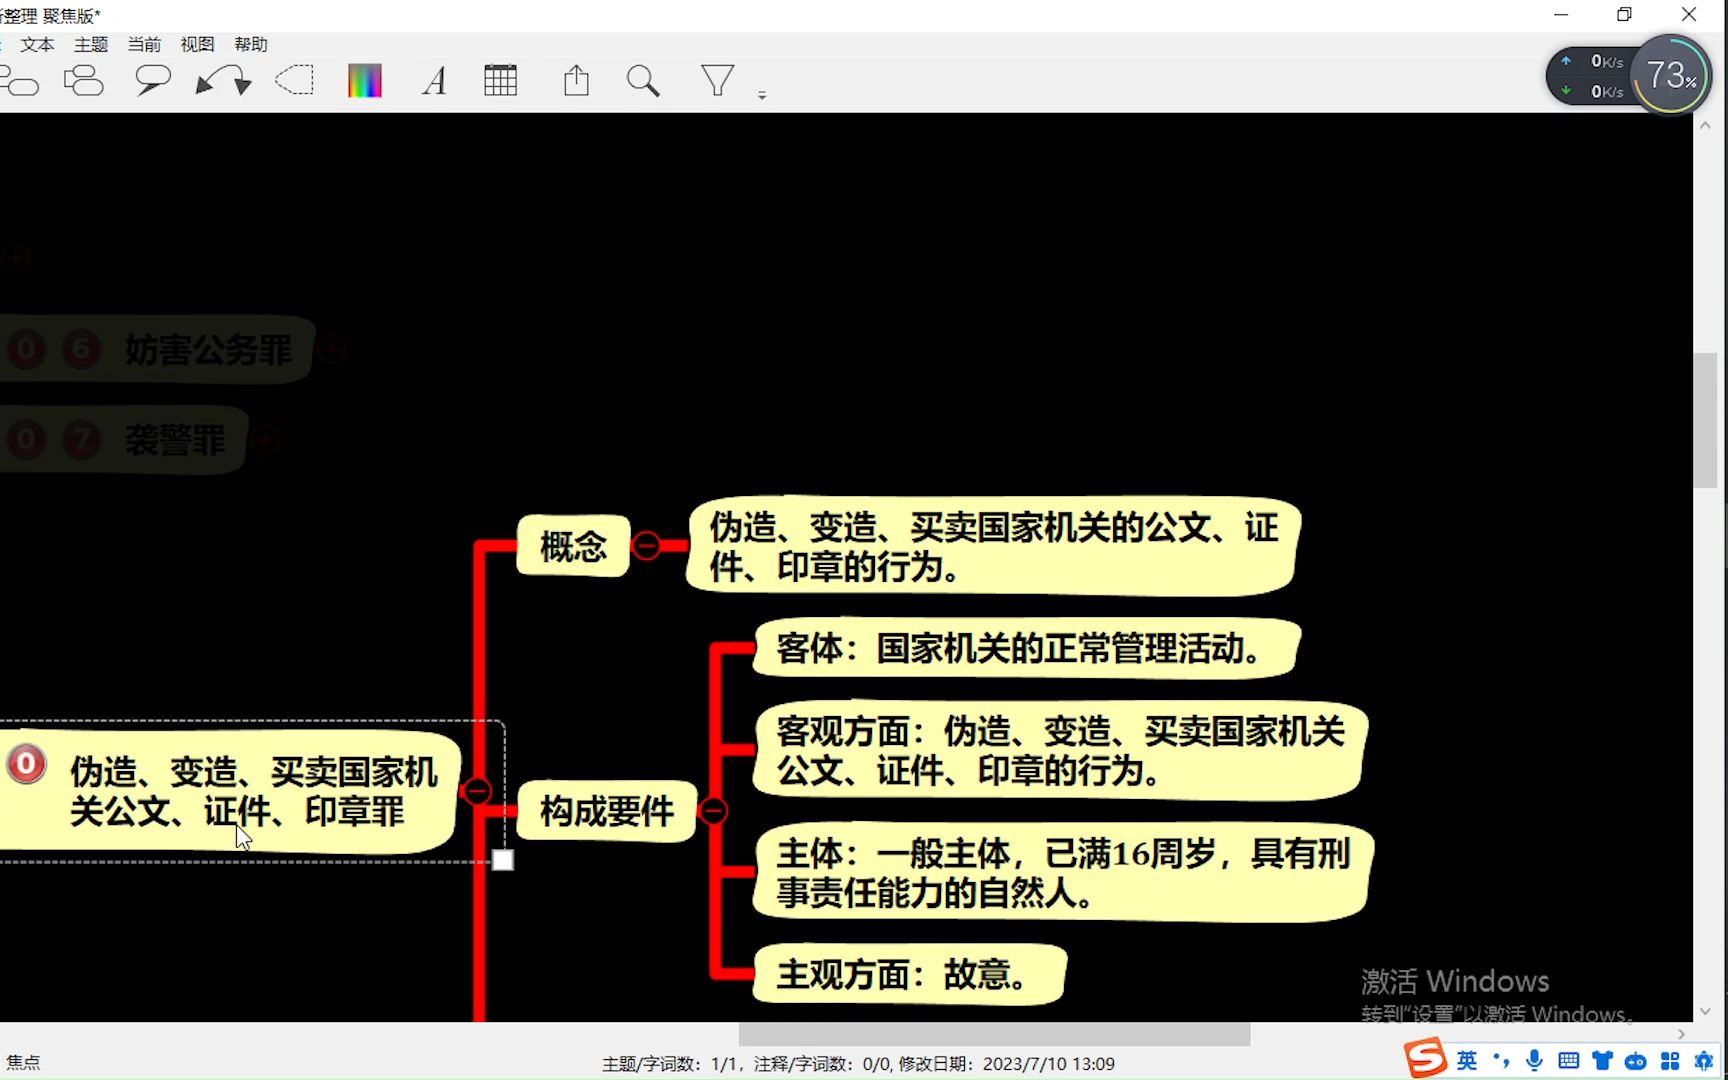Open the search magnifier tool
The height and width of the screenshot is (1080, 1728).
(x=643, y=81)
